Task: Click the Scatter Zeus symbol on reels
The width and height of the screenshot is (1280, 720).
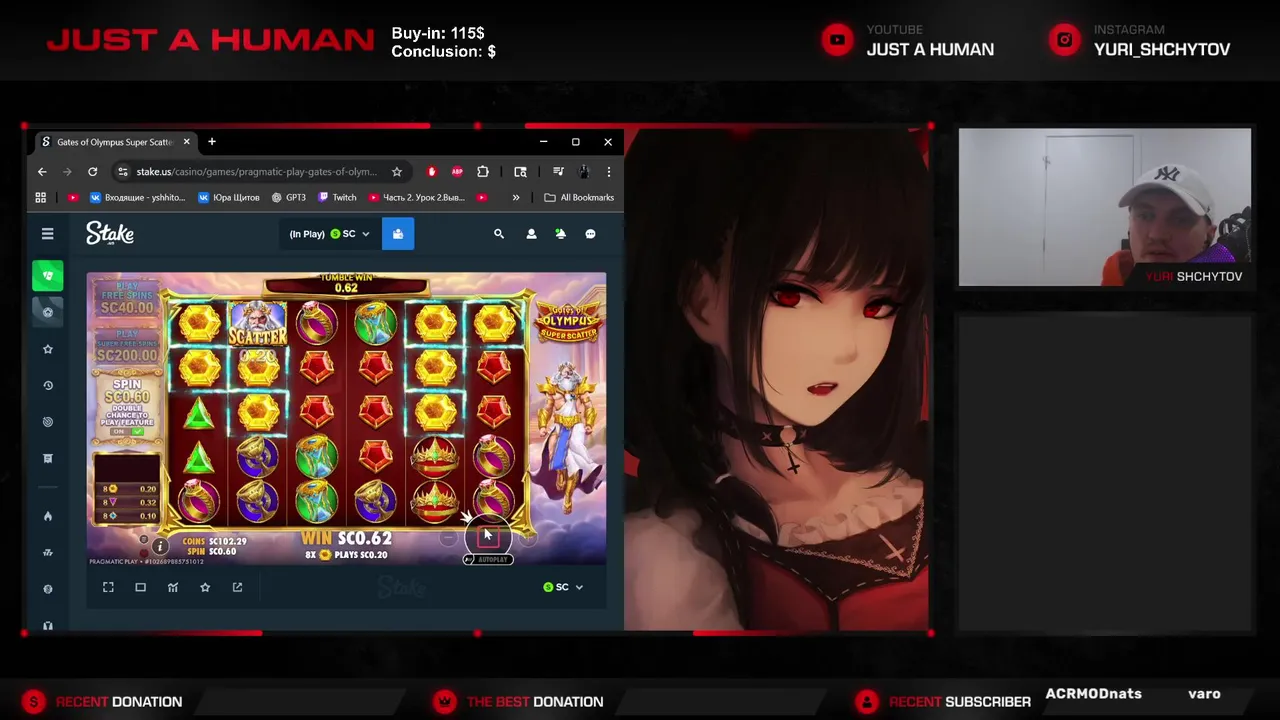Action: pyautogui.click(x=258, y=323)
